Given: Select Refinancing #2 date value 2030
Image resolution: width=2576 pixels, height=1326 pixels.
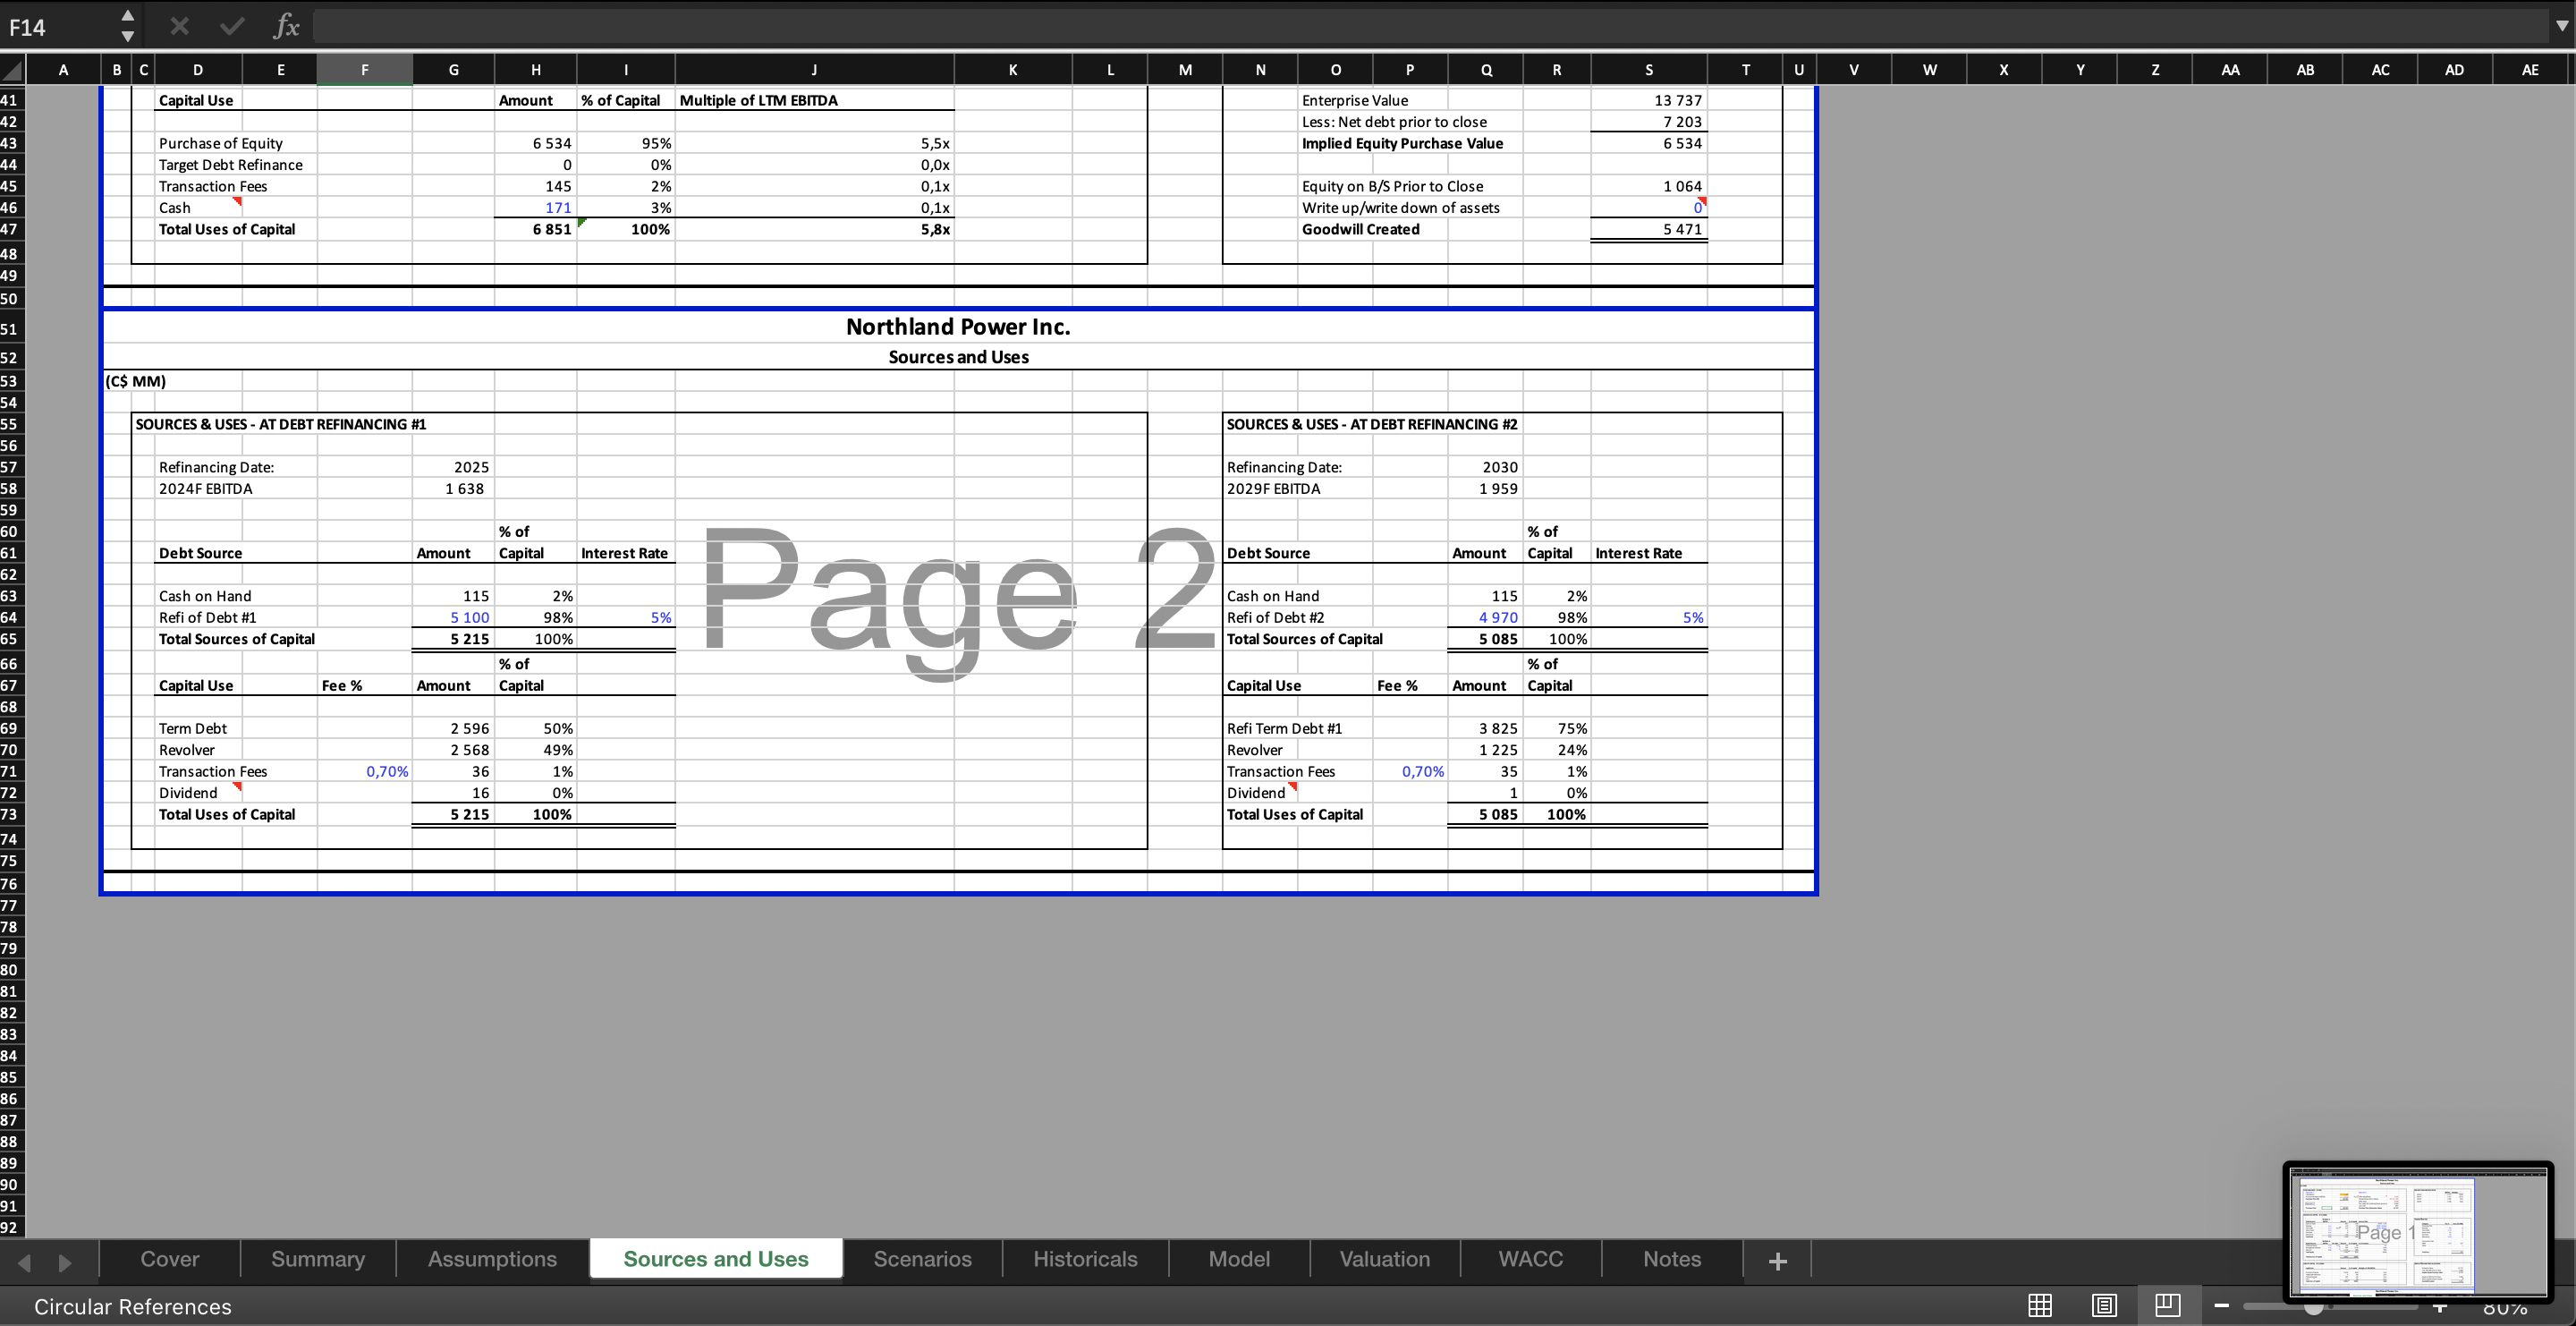Looking at the screenshot, I should pyautogui.click(x=1500, y=467).
